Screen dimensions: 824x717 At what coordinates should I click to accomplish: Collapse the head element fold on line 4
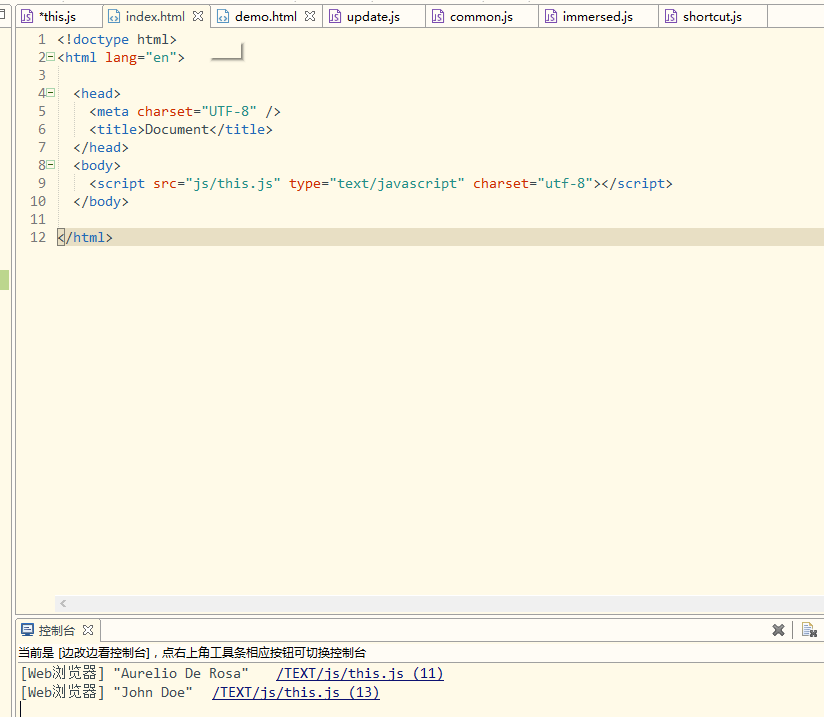coord(50,93)
